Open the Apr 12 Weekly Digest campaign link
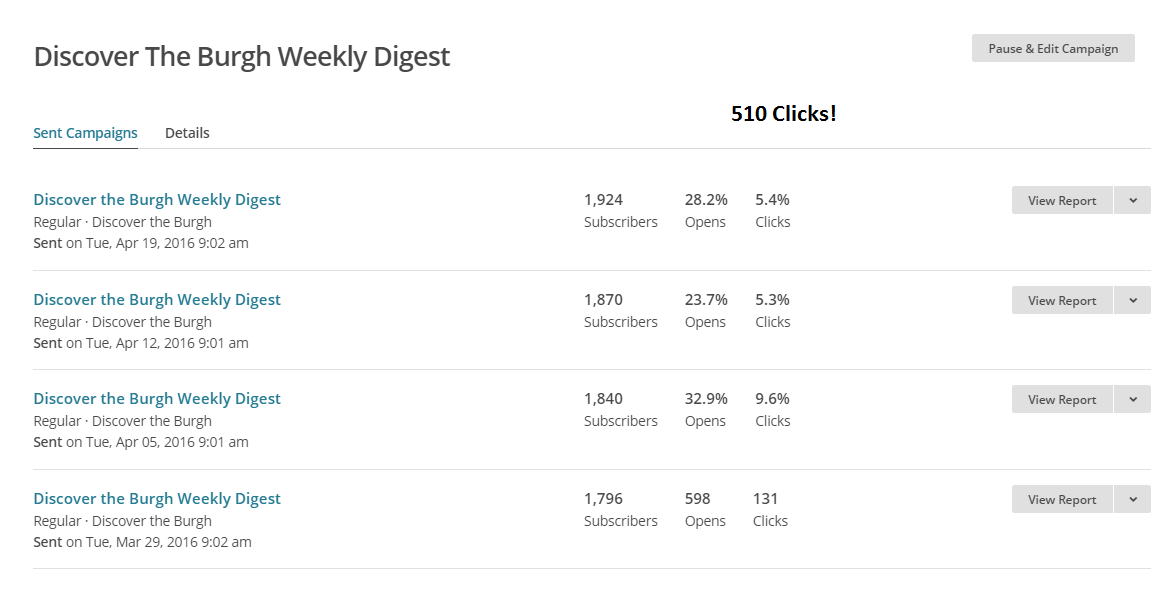Screen dimensions: 1172x603 coord(157,300)
